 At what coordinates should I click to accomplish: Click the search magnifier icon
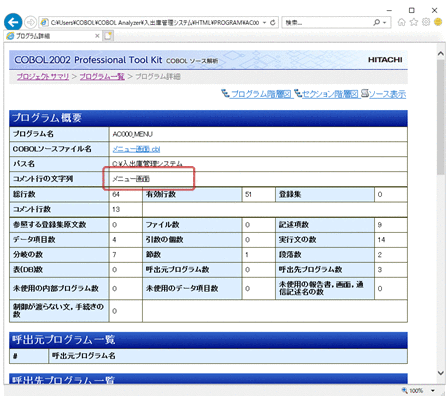tap(376, 22)
